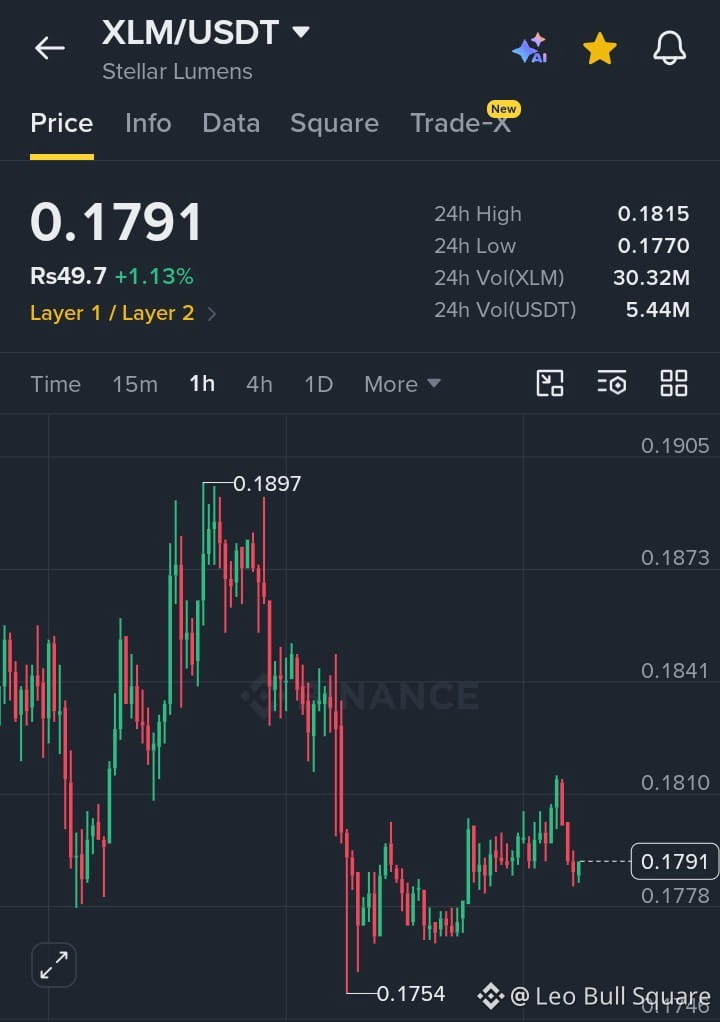Open the Trade-X tab
Viewport: 720px width, 1022px height.
click(x=461, y=123)
